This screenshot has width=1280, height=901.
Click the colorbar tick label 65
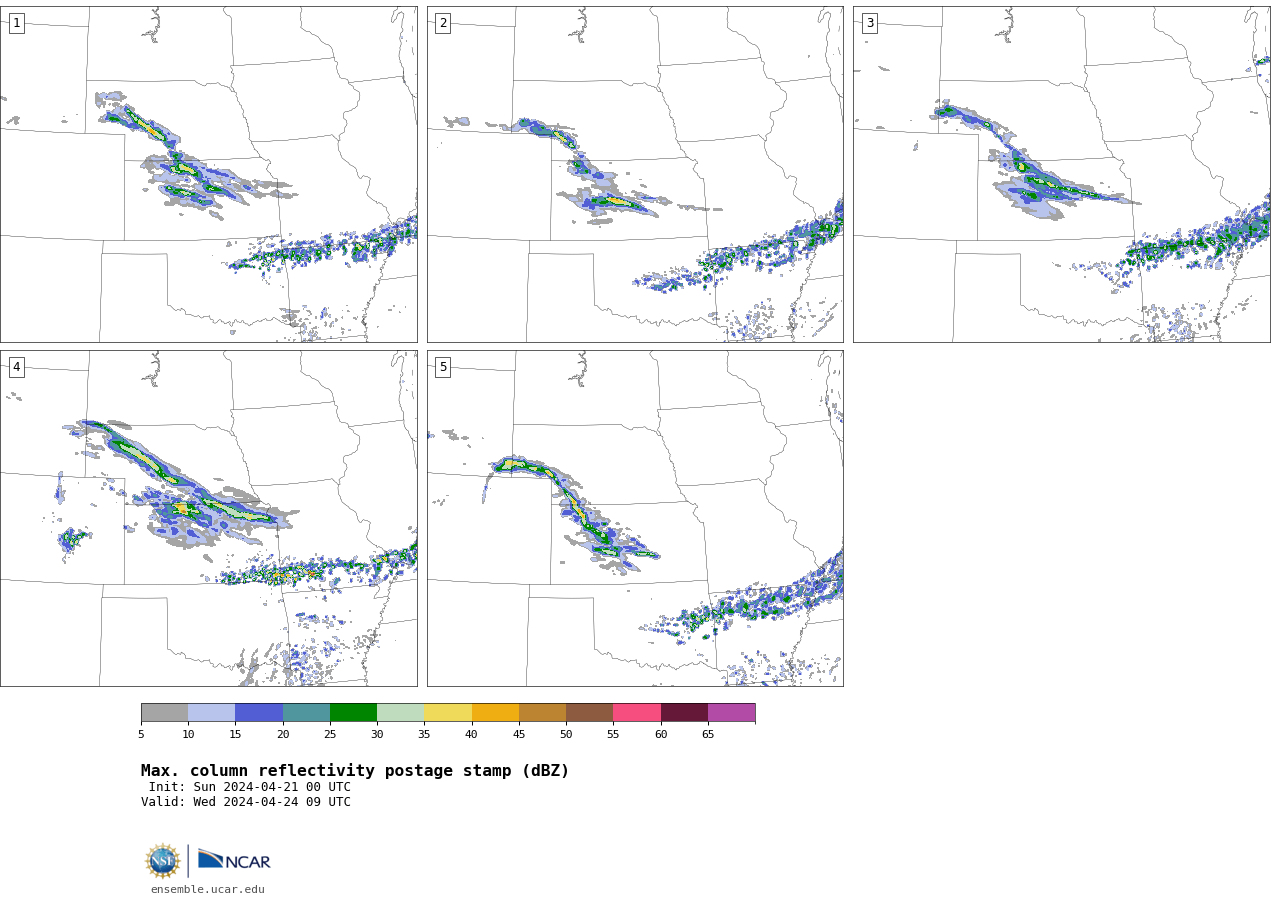[708, 735]
